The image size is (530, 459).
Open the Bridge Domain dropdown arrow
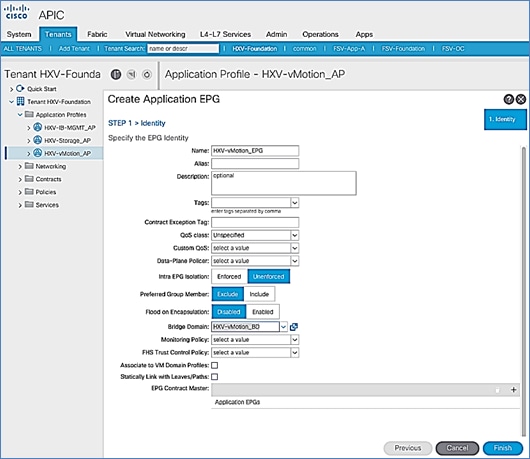coord(283,327)
